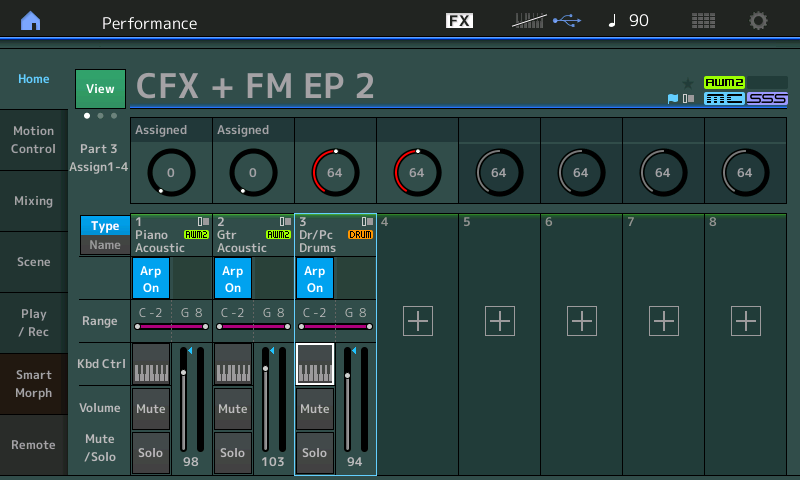Open the Mixing tab
800x480 pixels.
34,201
